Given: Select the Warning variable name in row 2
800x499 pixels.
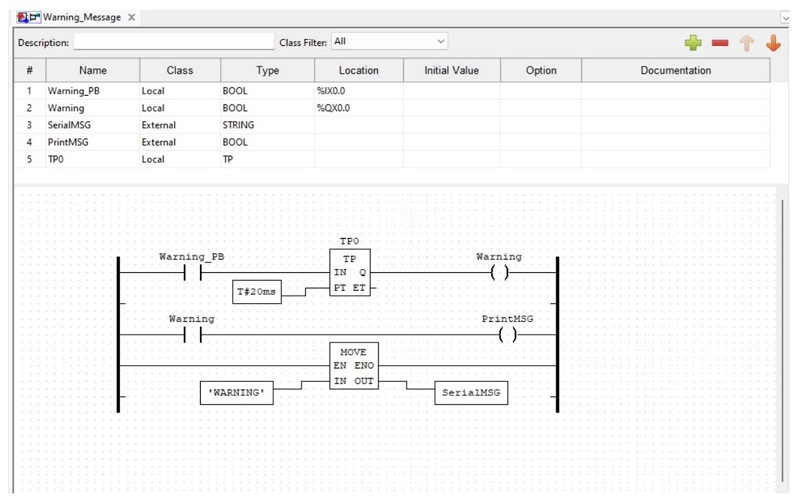Looking at the screenshot, I should coord(92,108).
